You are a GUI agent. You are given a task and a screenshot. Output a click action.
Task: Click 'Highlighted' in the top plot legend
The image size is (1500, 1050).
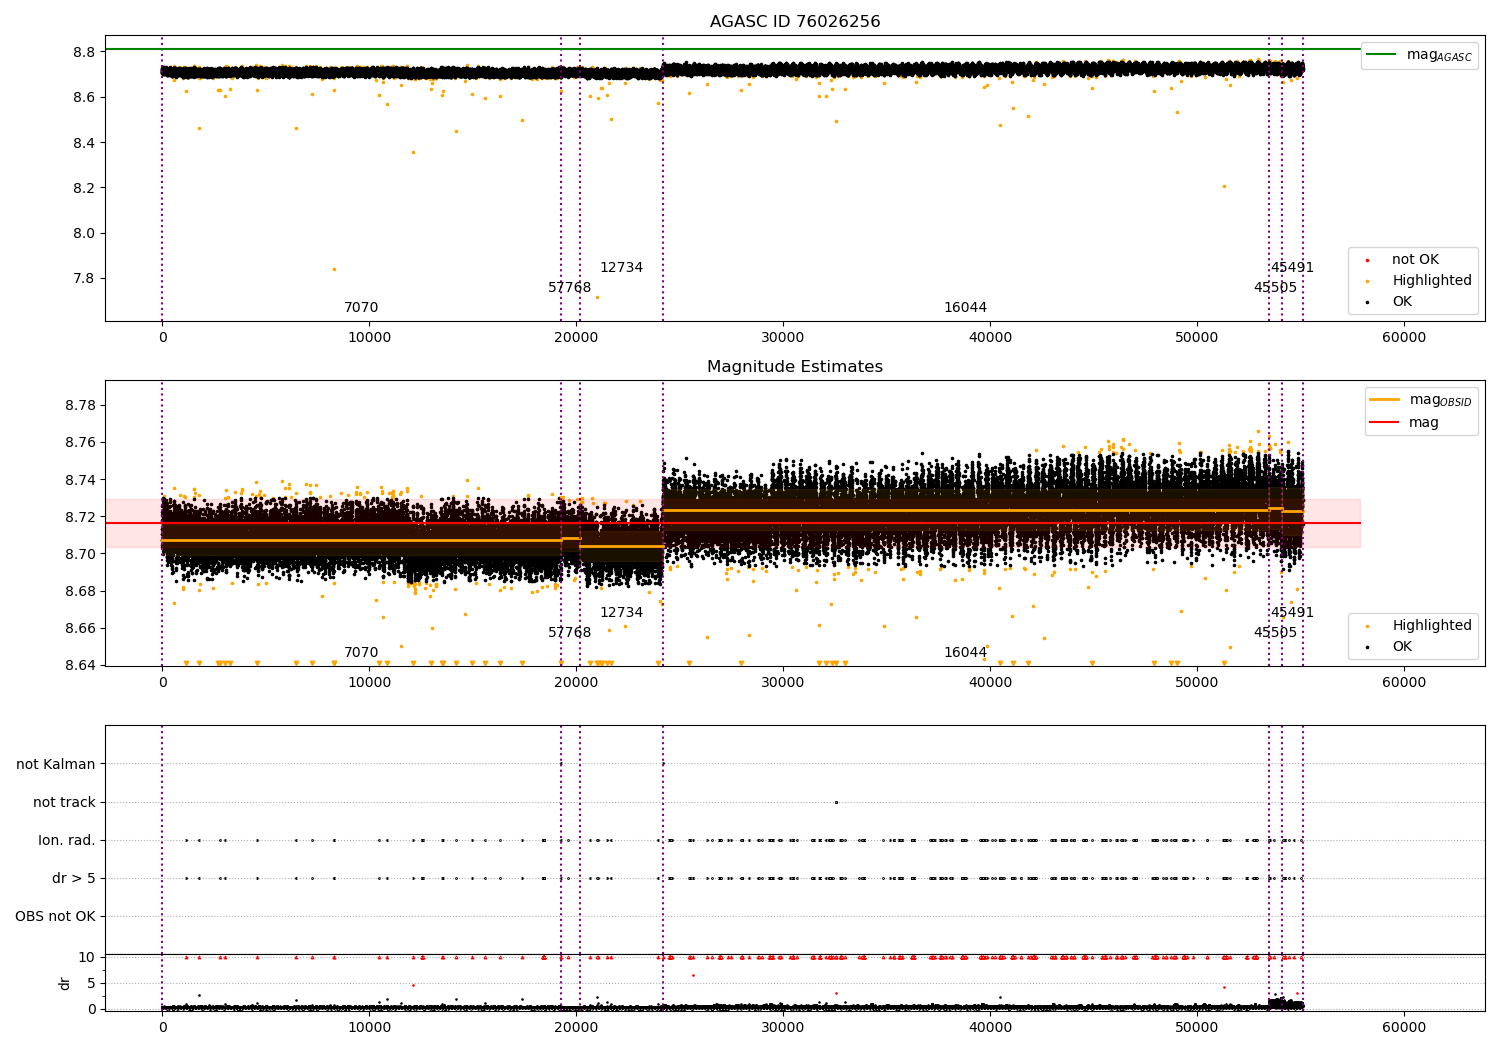[x=1432, y=281]
